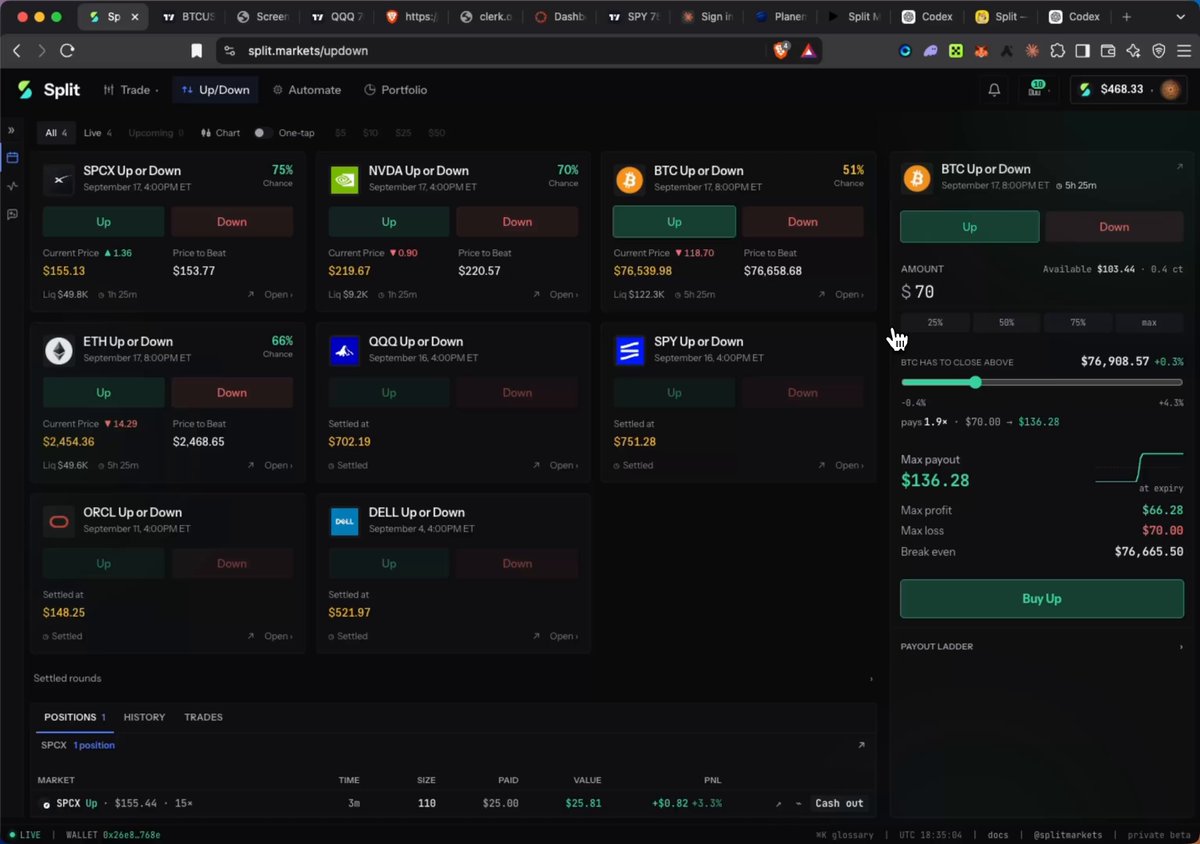This screenshot has height=844, width=1200.
Task: Select Down in the BTC order panel
Action: (x=1114, y=227)
